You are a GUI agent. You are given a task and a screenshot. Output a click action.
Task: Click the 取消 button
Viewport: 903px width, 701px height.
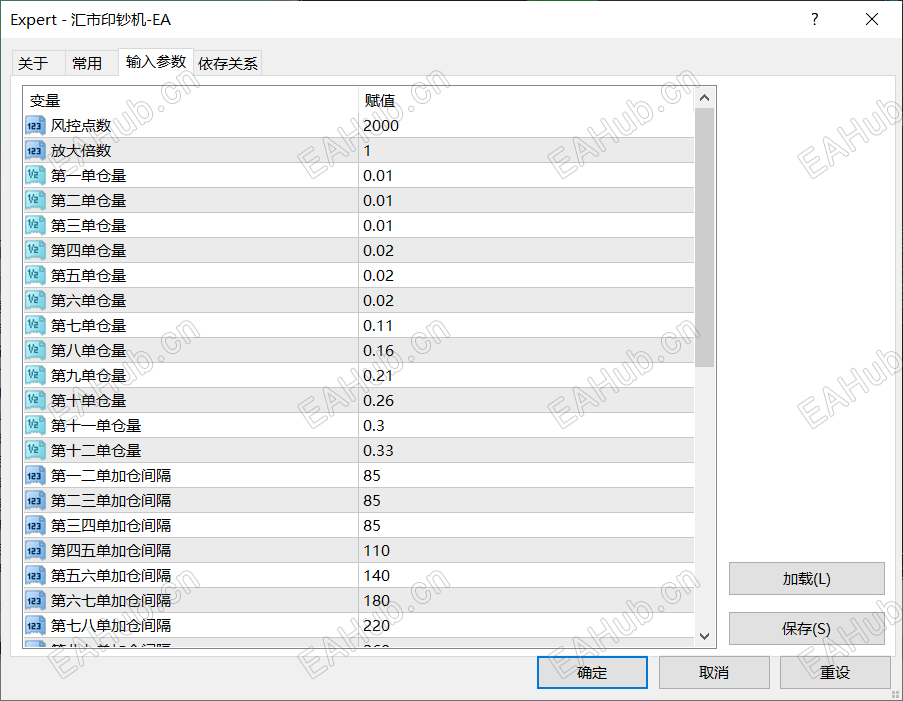714,672
